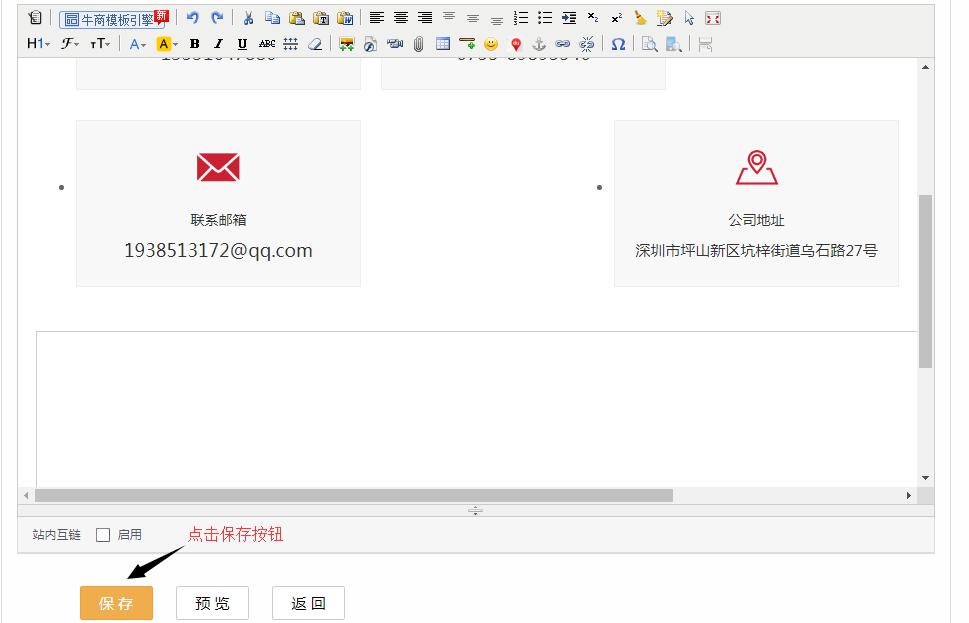Image resolution: width=969 pixels, height=623 pixels.
Task: Click the 深圳市坪山新区坑梓街道乌石路27号 address text
Action: pyautogui.click(x=756, y=250)
